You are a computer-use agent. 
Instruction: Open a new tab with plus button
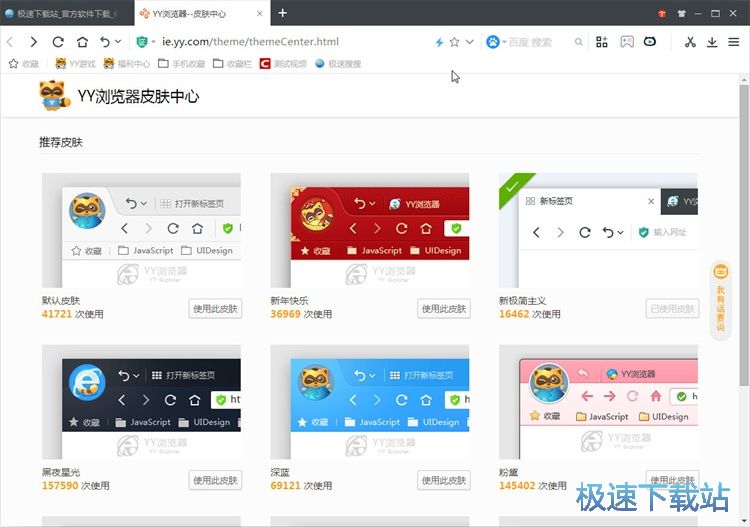click(283, 13)
